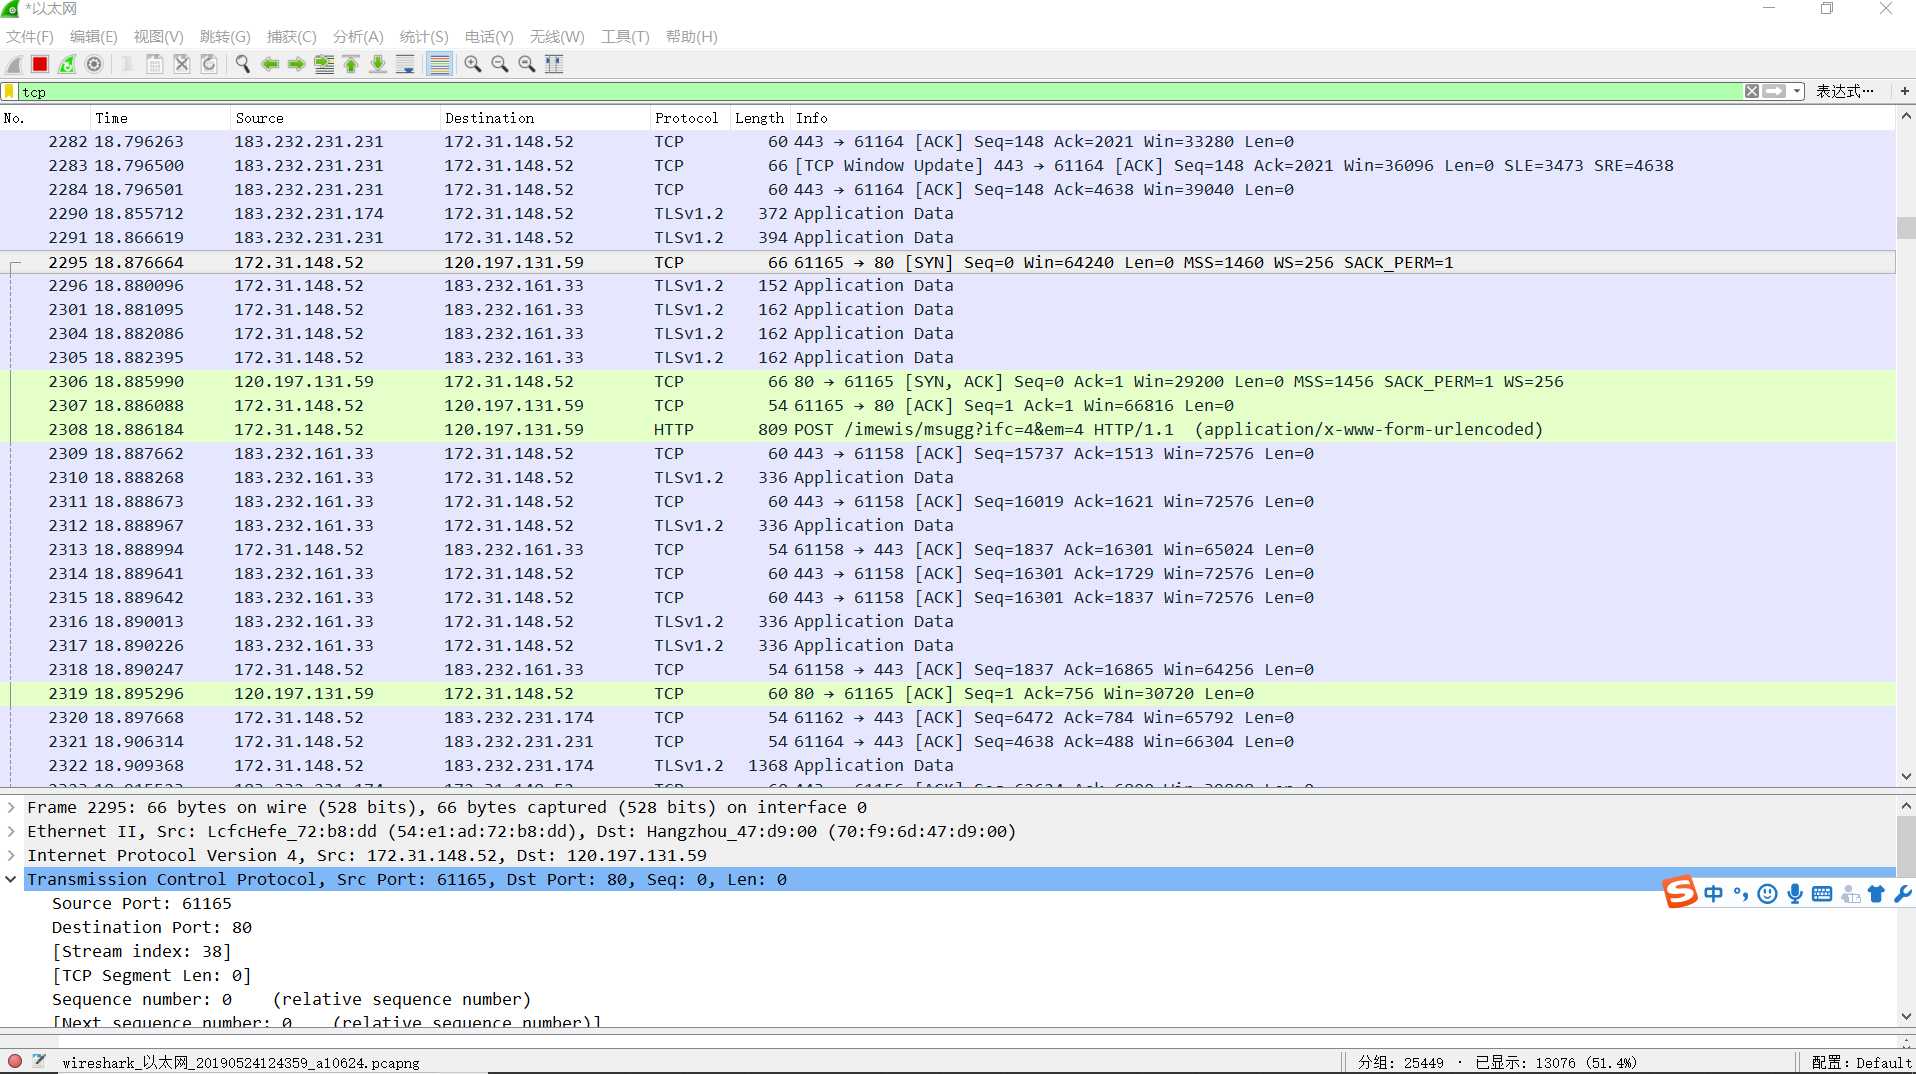Jump to the first packet
Viewport: 1916px width, 1074px height.
351,64
